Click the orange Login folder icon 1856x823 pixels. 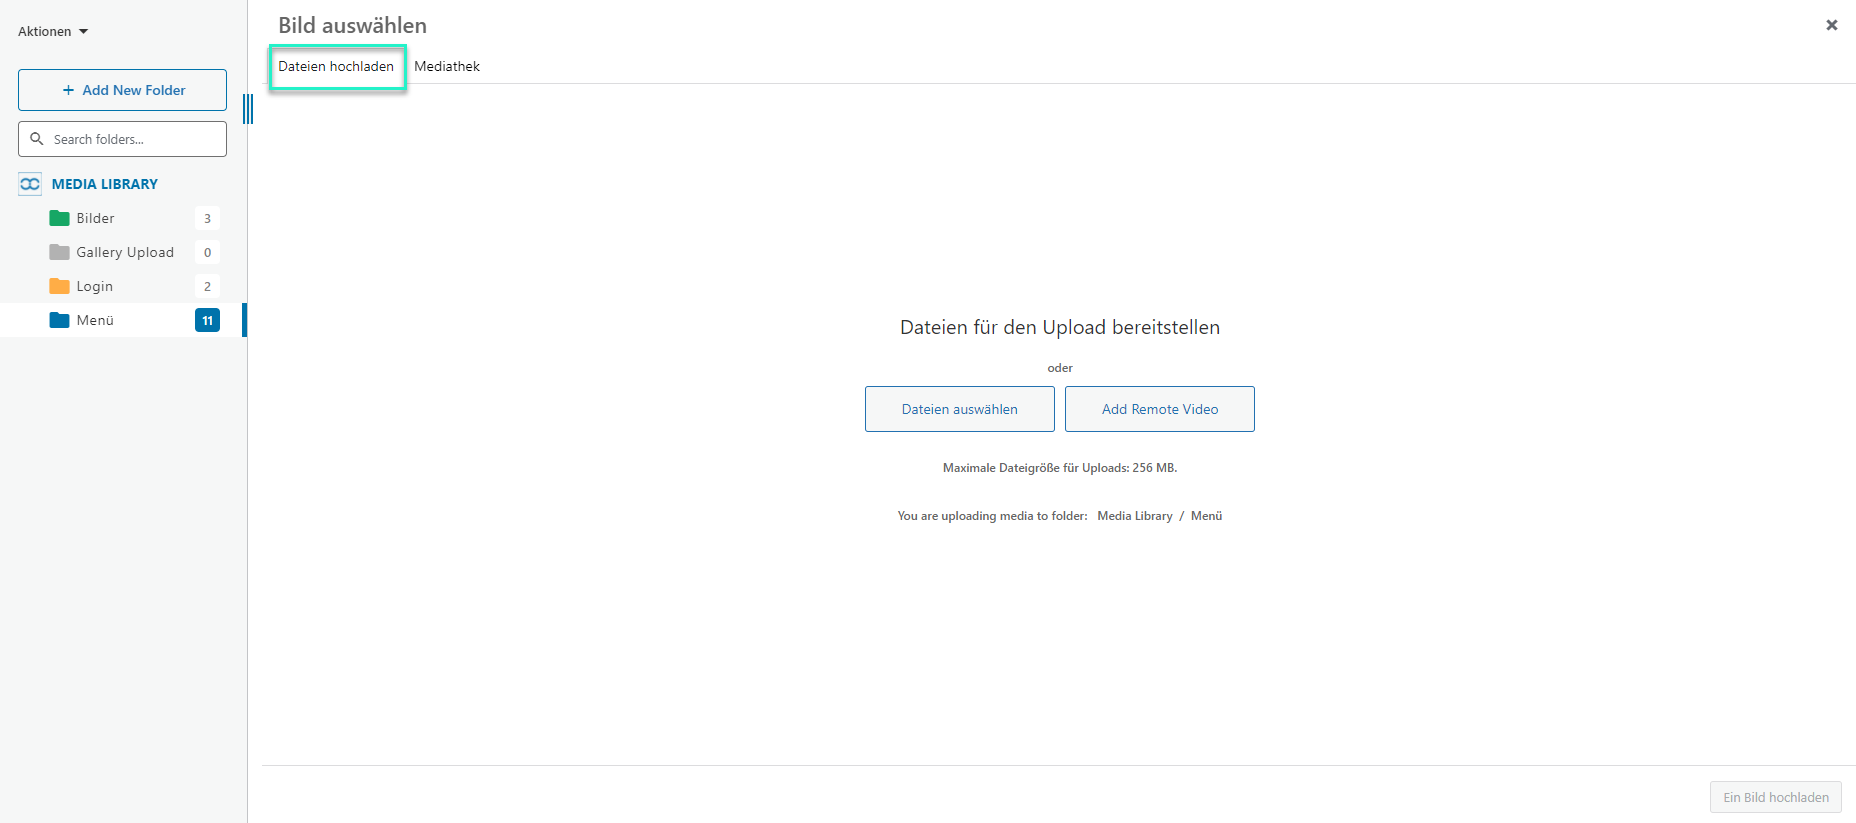[x=59, y=286]
